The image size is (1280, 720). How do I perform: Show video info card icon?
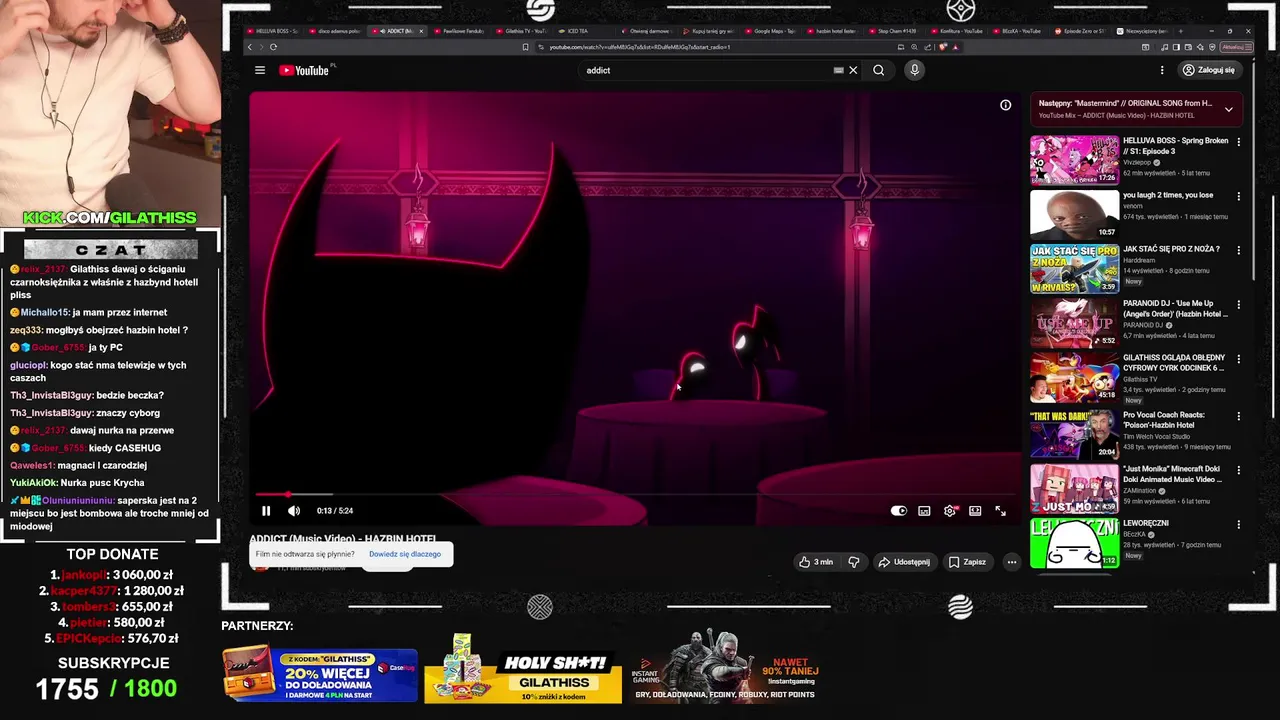coord(1005,105)
